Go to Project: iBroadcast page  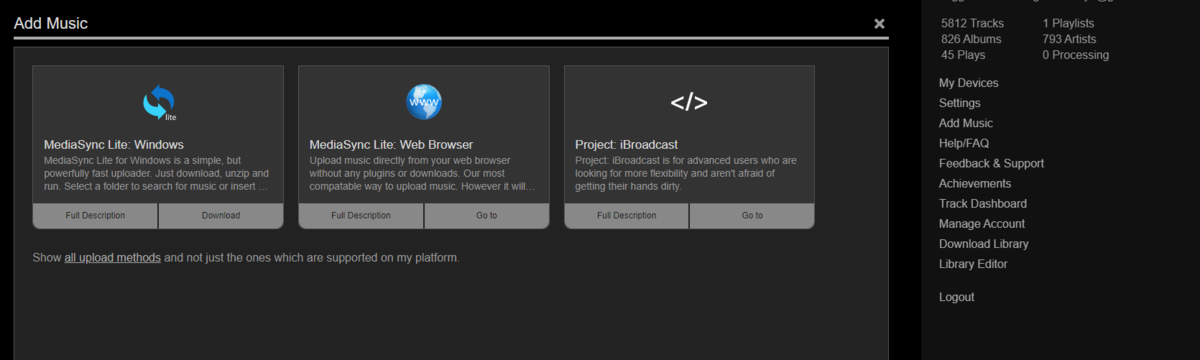click(752, 215)
